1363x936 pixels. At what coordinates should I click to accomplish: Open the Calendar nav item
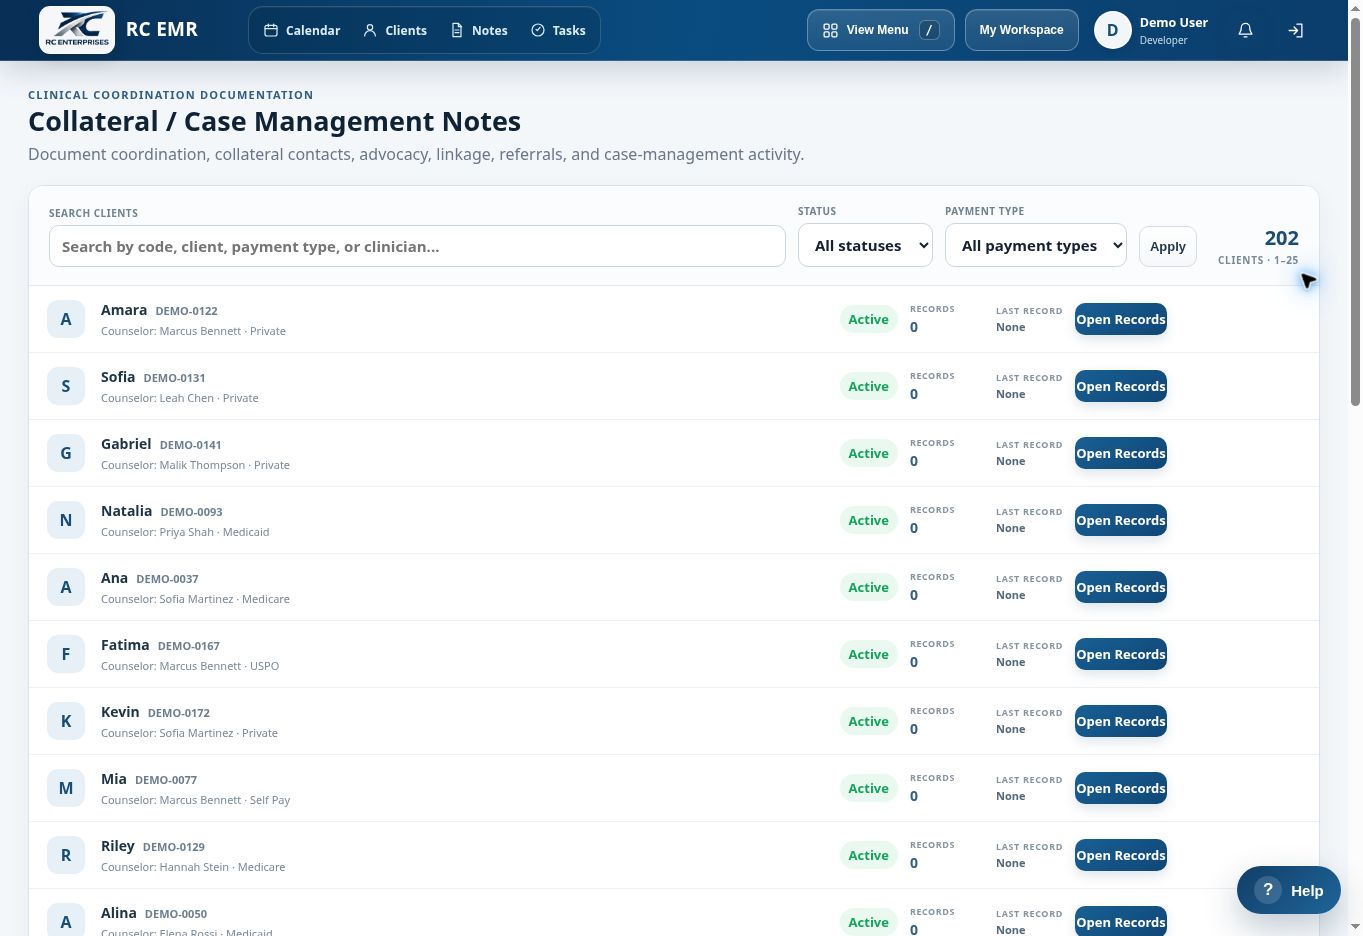tap(302, 30)
